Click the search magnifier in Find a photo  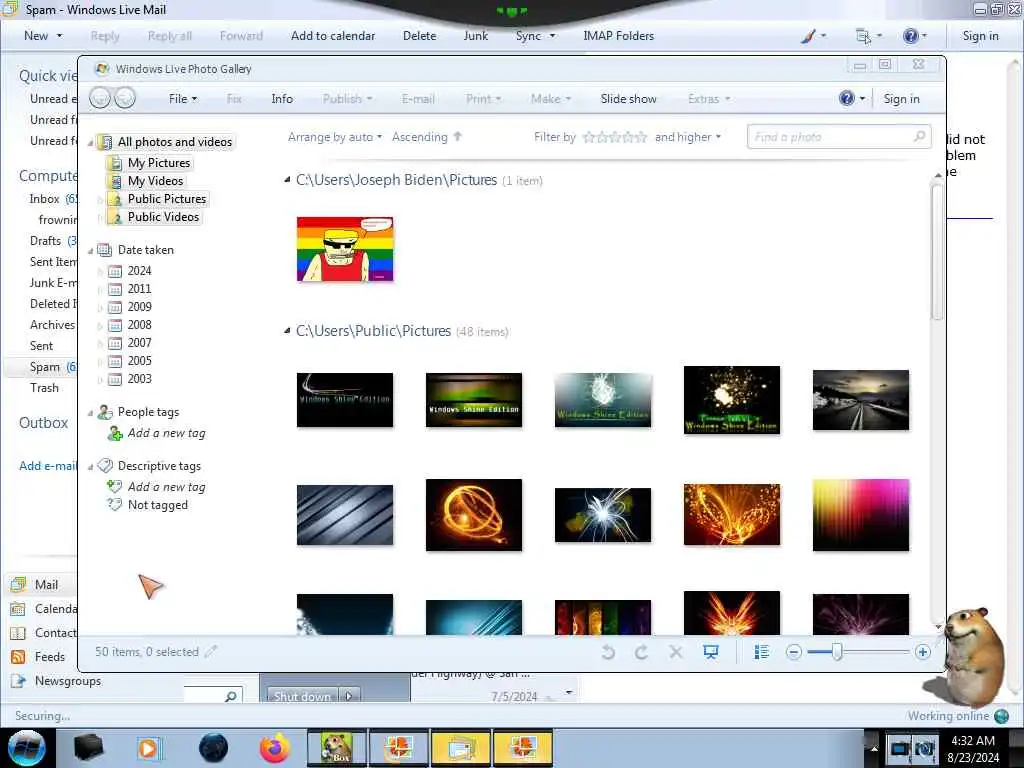(919, 136)
